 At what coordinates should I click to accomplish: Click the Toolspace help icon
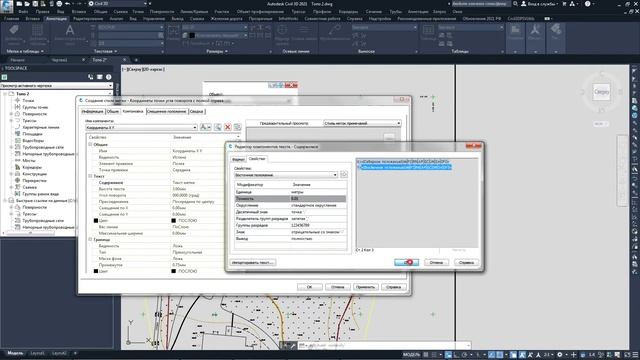tap(109, 77)
